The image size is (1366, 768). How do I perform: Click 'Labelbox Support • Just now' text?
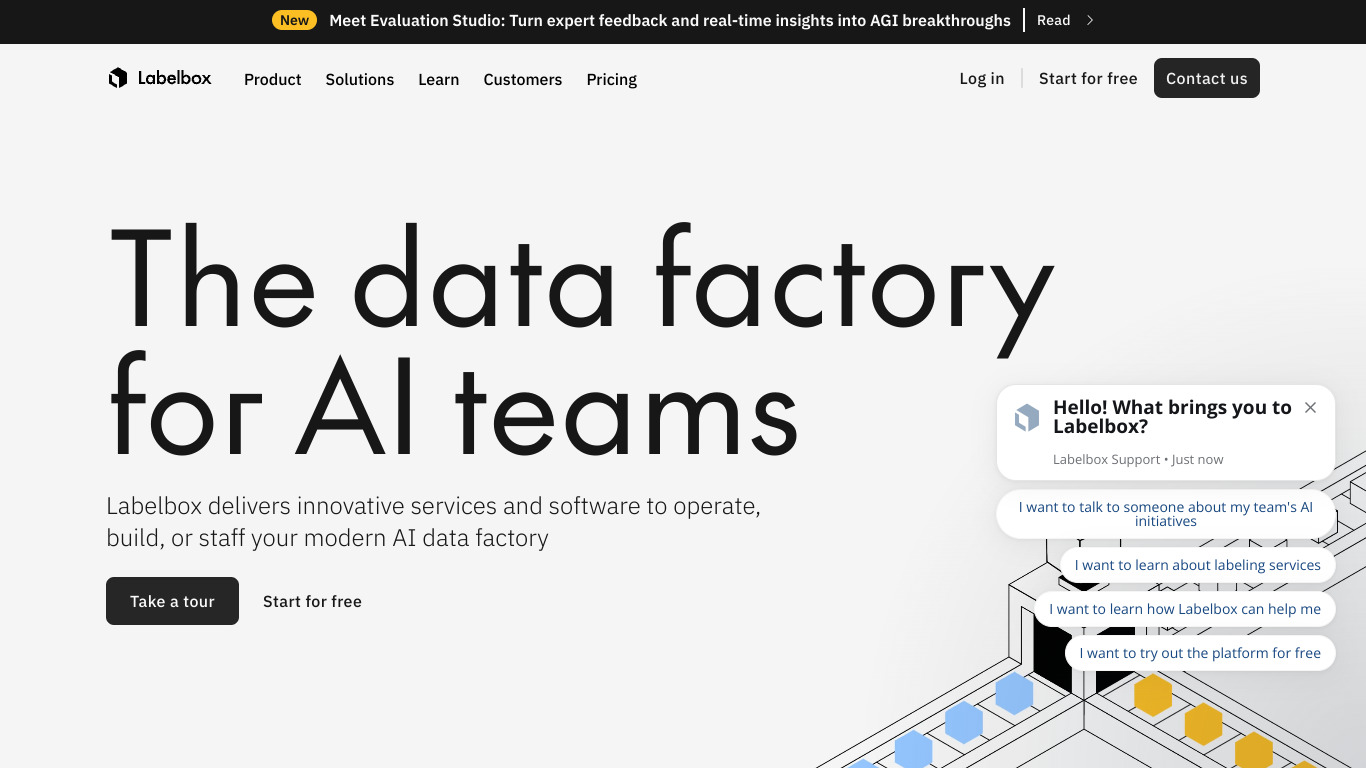1138,460
